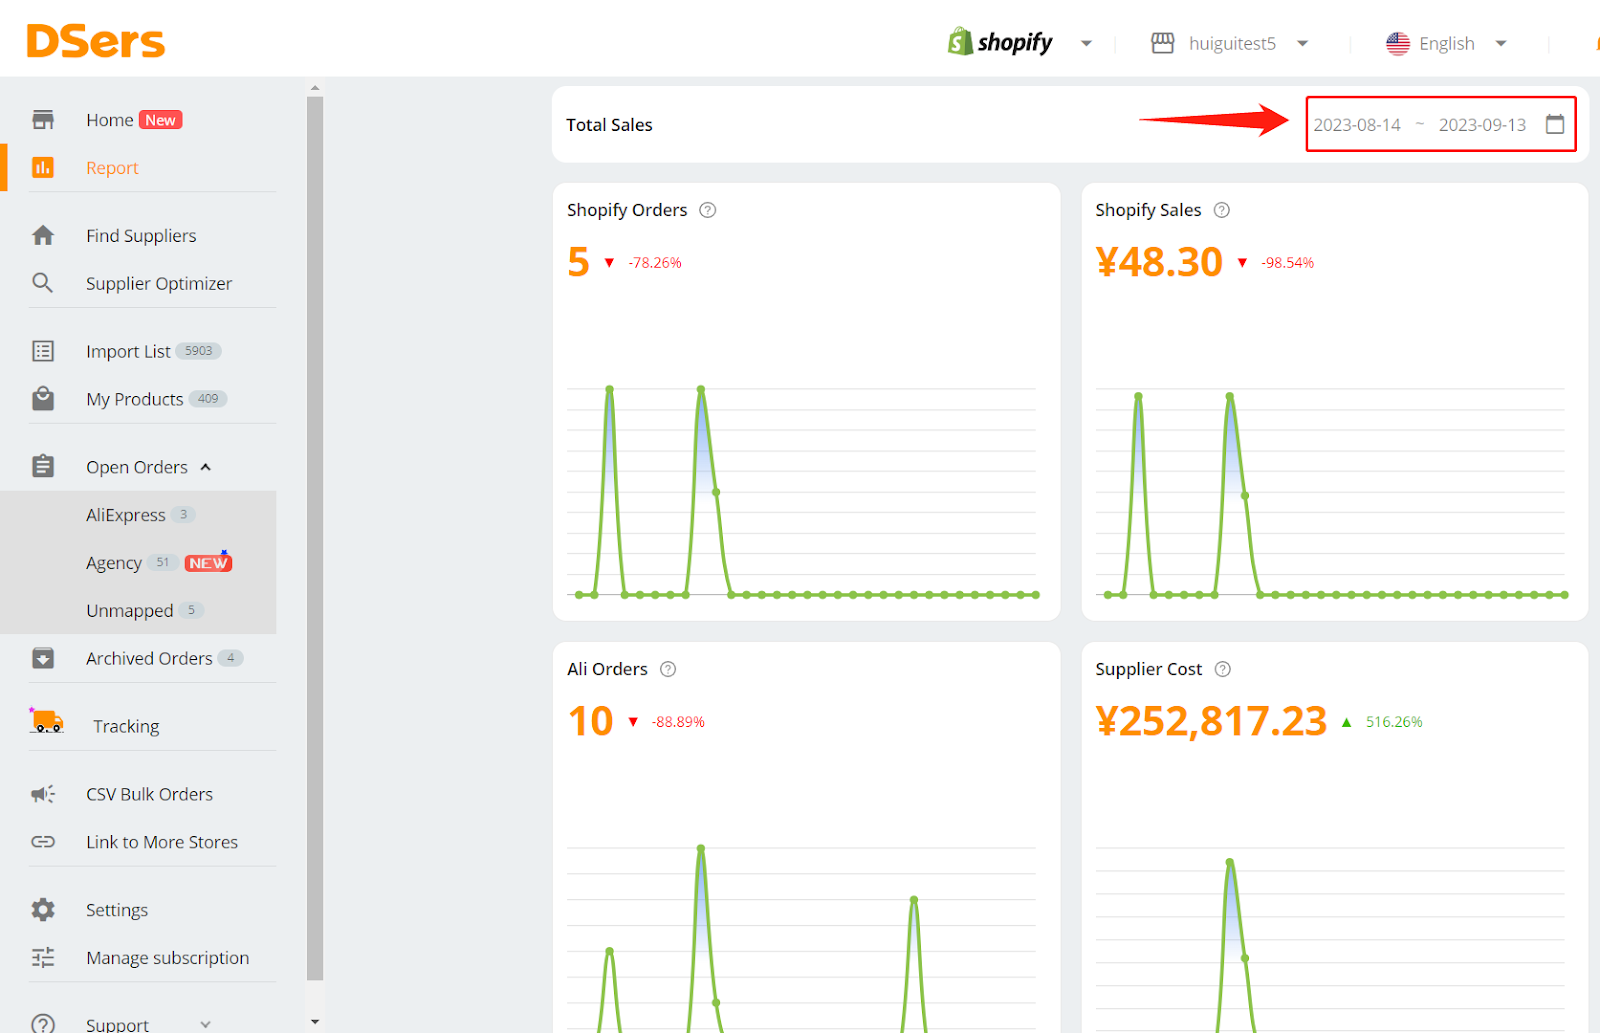Click the help icon next to Supplier Cost

pos(1222,669)
